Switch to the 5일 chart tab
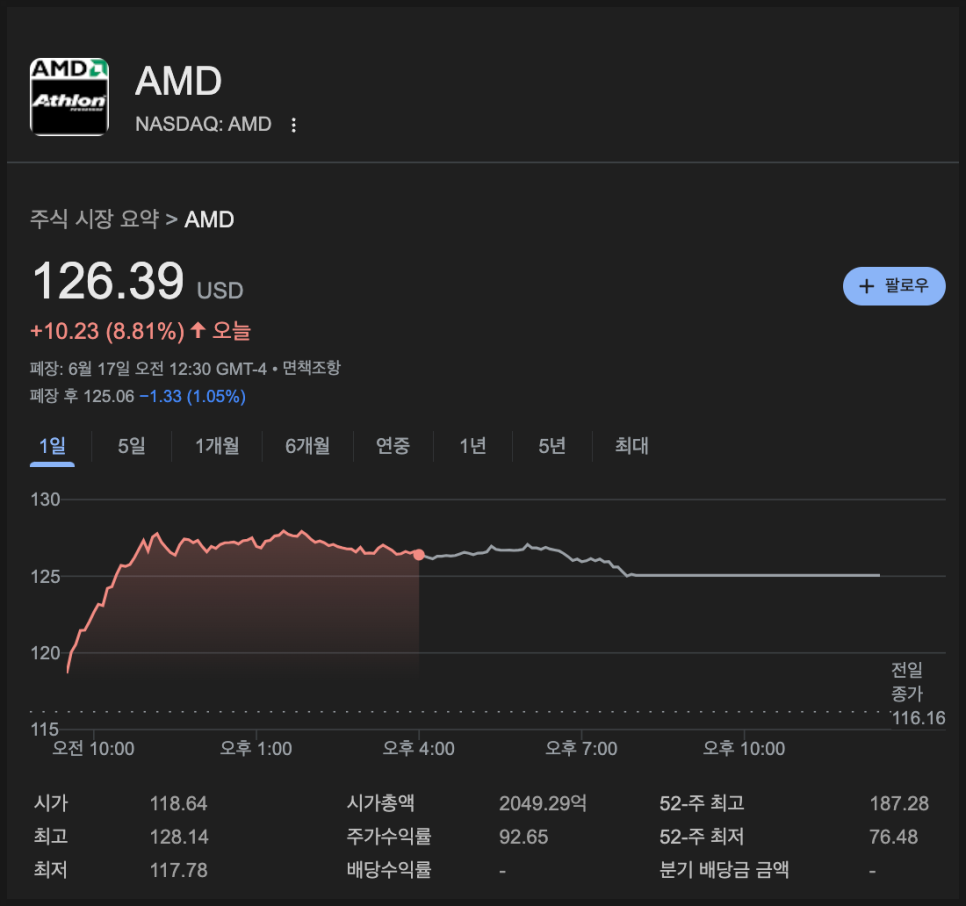This screenshot has height=906, width=966. pos(131,446)
